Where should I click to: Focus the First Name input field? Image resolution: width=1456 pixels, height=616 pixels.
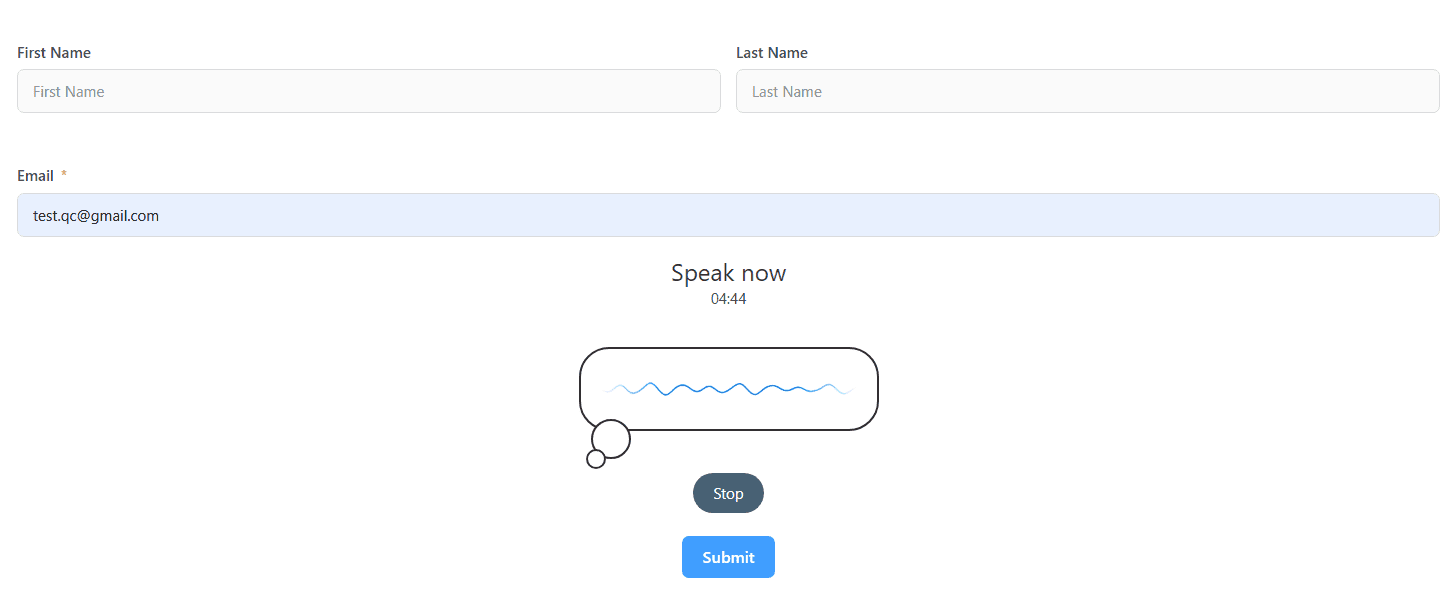pos(369,91)
